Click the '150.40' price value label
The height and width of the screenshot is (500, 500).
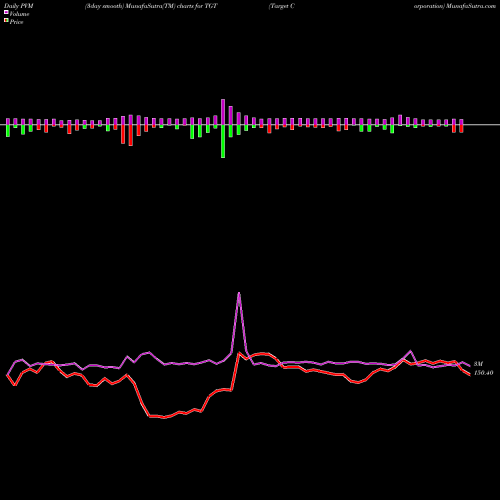tap(483, 373)
